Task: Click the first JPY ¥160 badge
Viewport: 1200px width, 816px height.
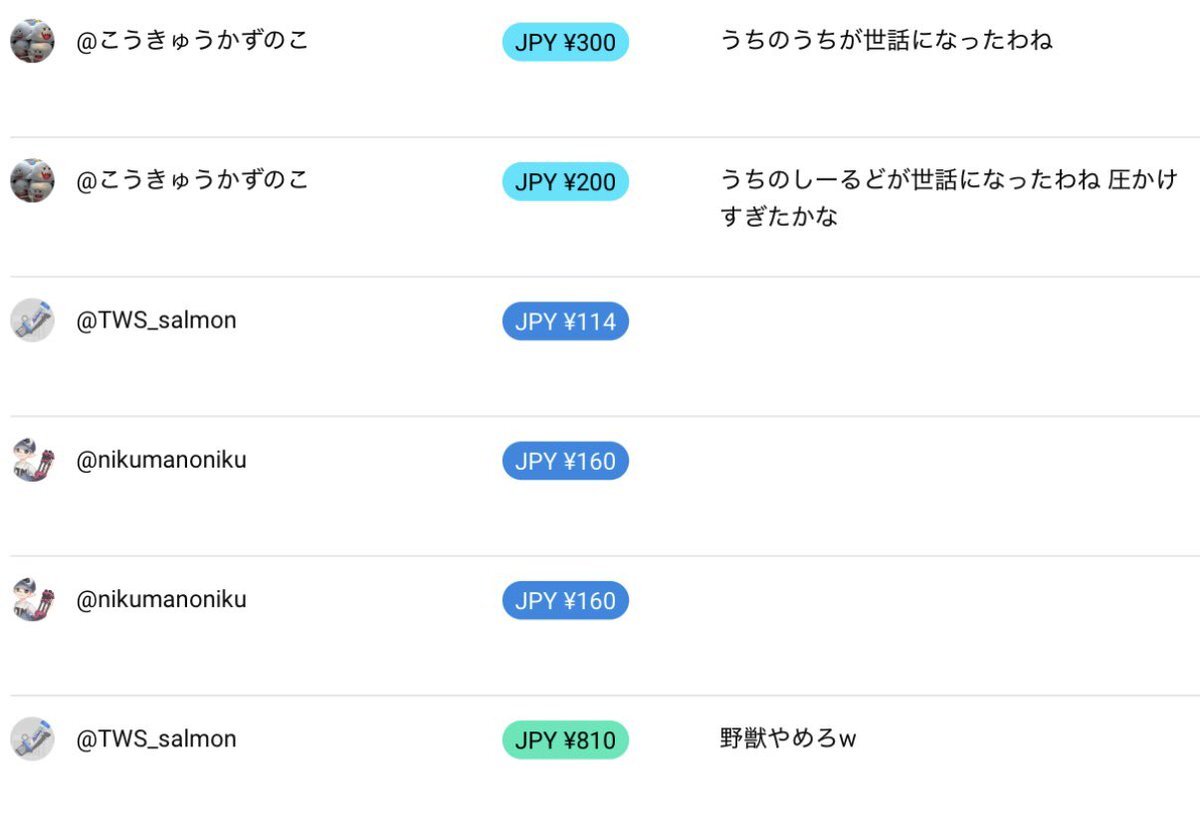Action: click(x=565, y=461)
